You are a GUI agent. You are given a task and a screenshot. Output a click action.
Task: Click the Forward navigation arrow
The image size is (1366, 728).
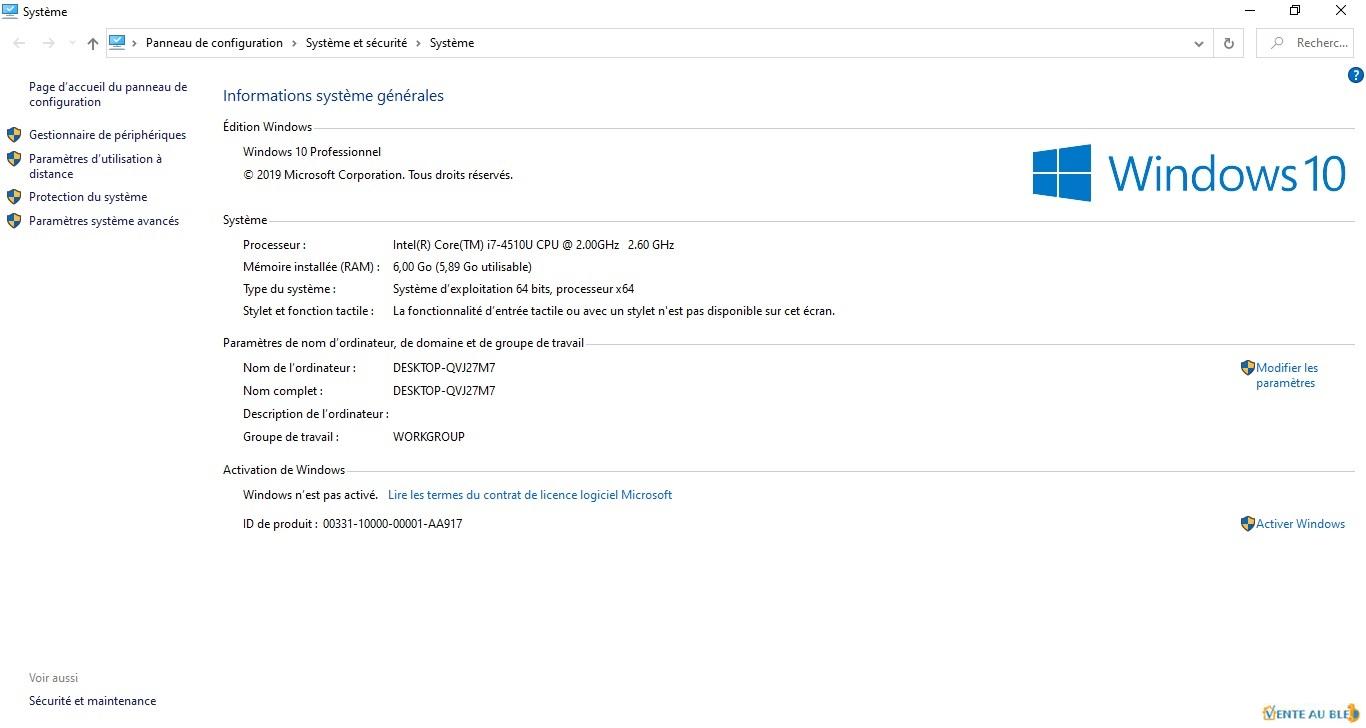[48, 43]
